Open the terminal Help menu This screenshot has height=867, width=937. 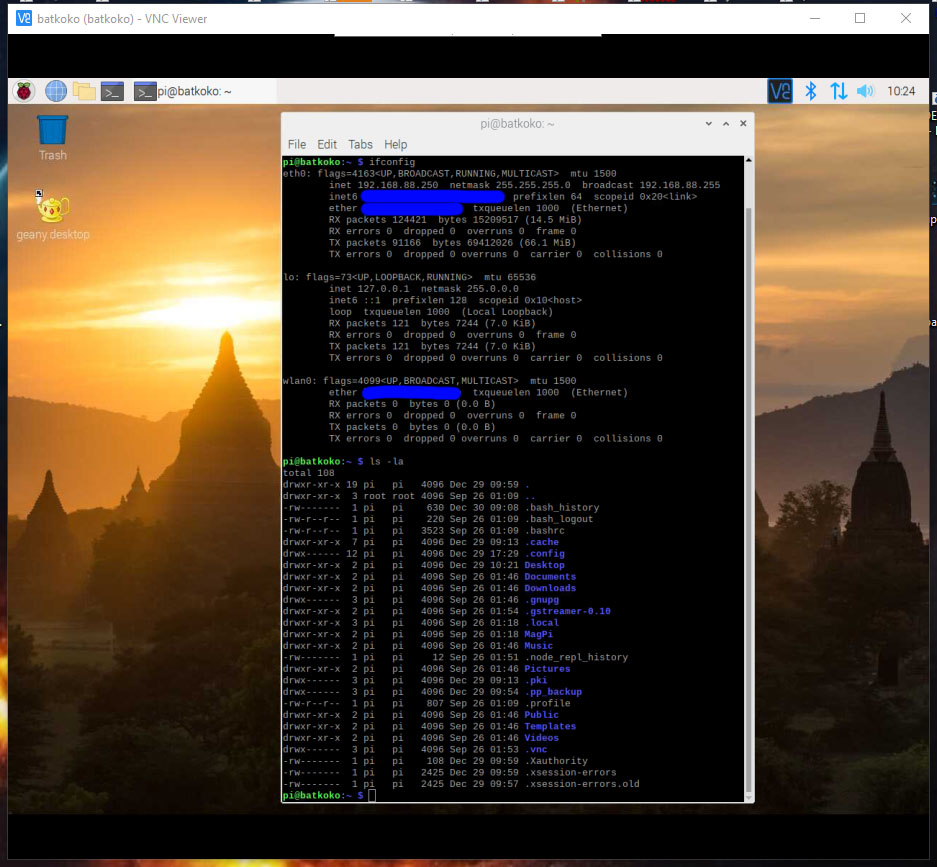click(x=396, y=145)
